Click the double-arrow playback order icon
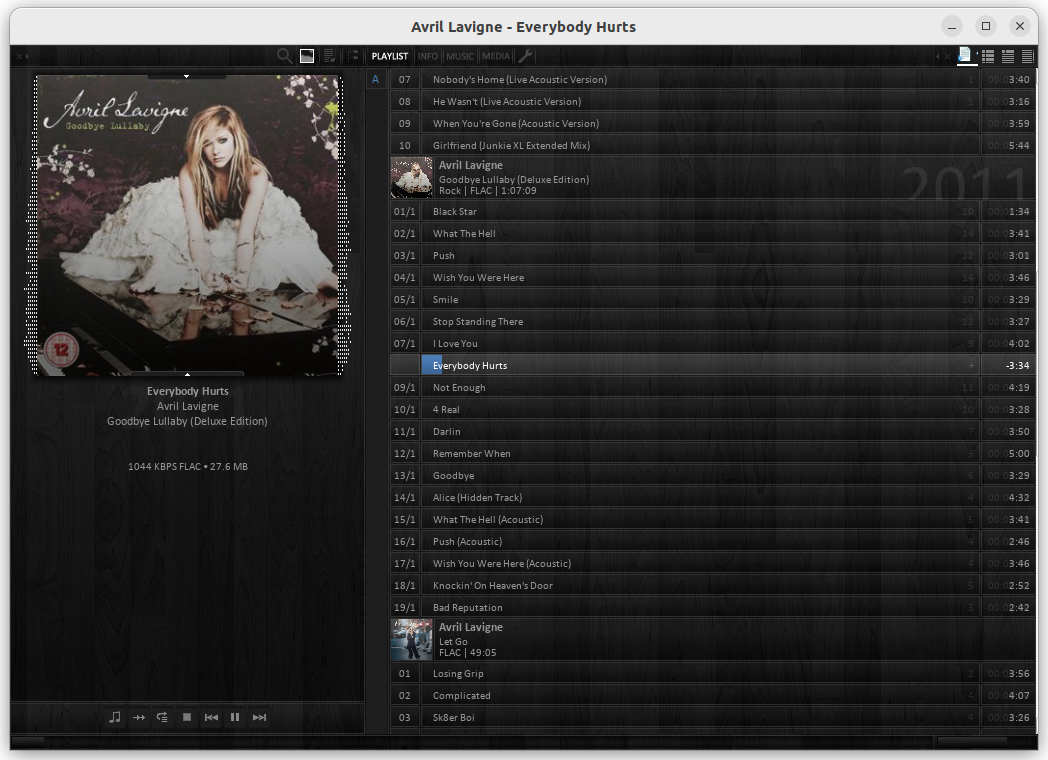 pyautogui.click(x=139, y=717)
